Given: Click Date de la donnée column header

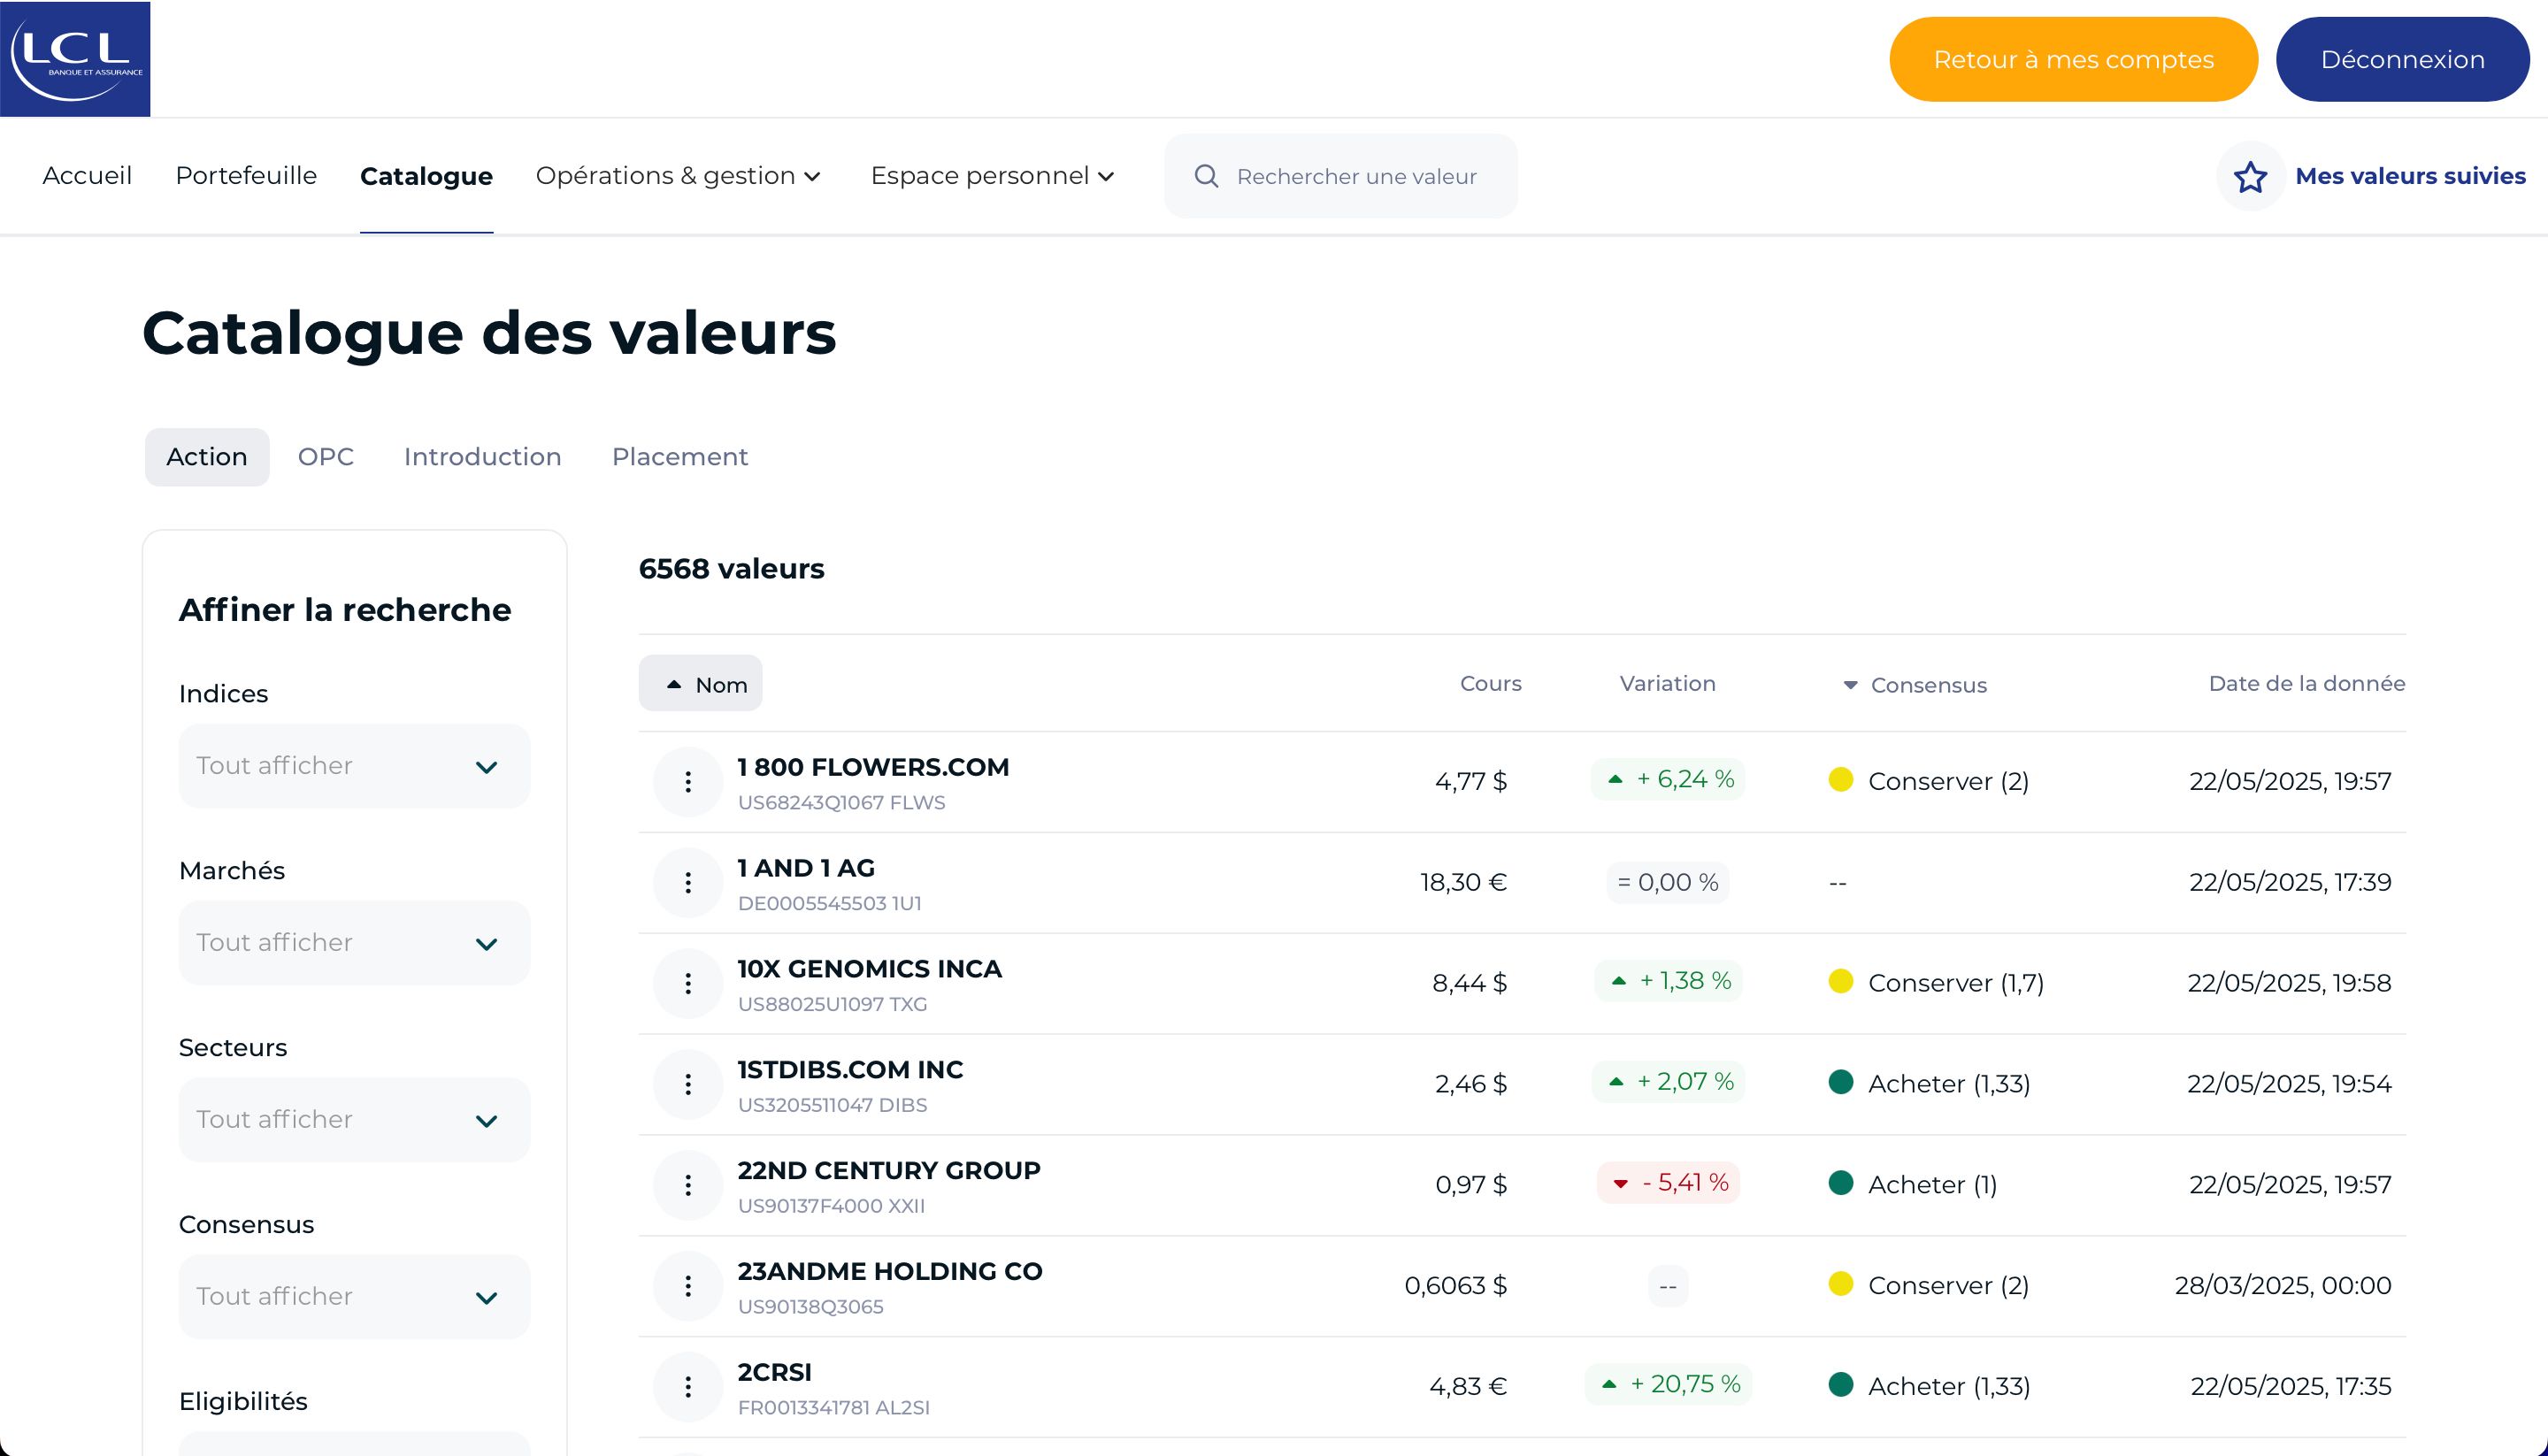Looking at the screenshot, I should (x=2306, y=684).
